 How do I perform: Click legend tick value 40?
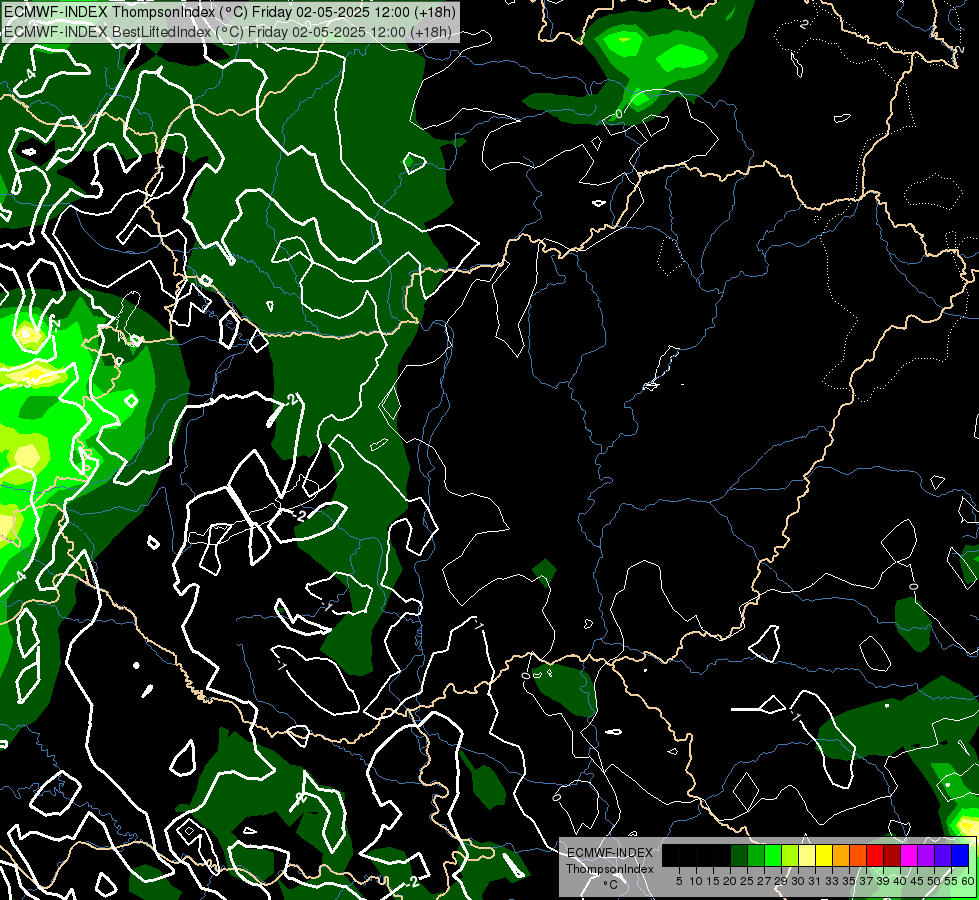point(900,881)
